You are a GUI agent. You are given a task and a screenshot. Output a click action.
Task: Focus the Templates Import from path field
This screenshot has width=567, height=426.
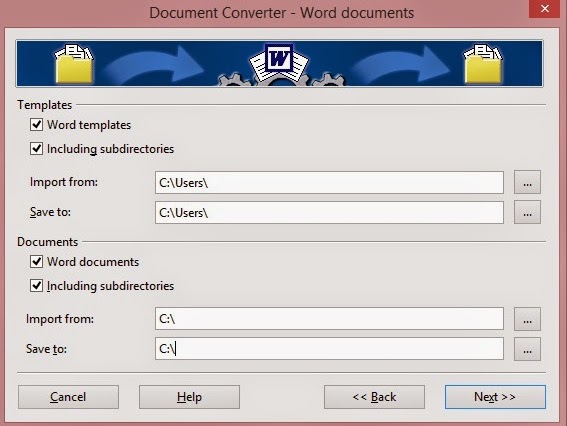[x=329, y=183]
